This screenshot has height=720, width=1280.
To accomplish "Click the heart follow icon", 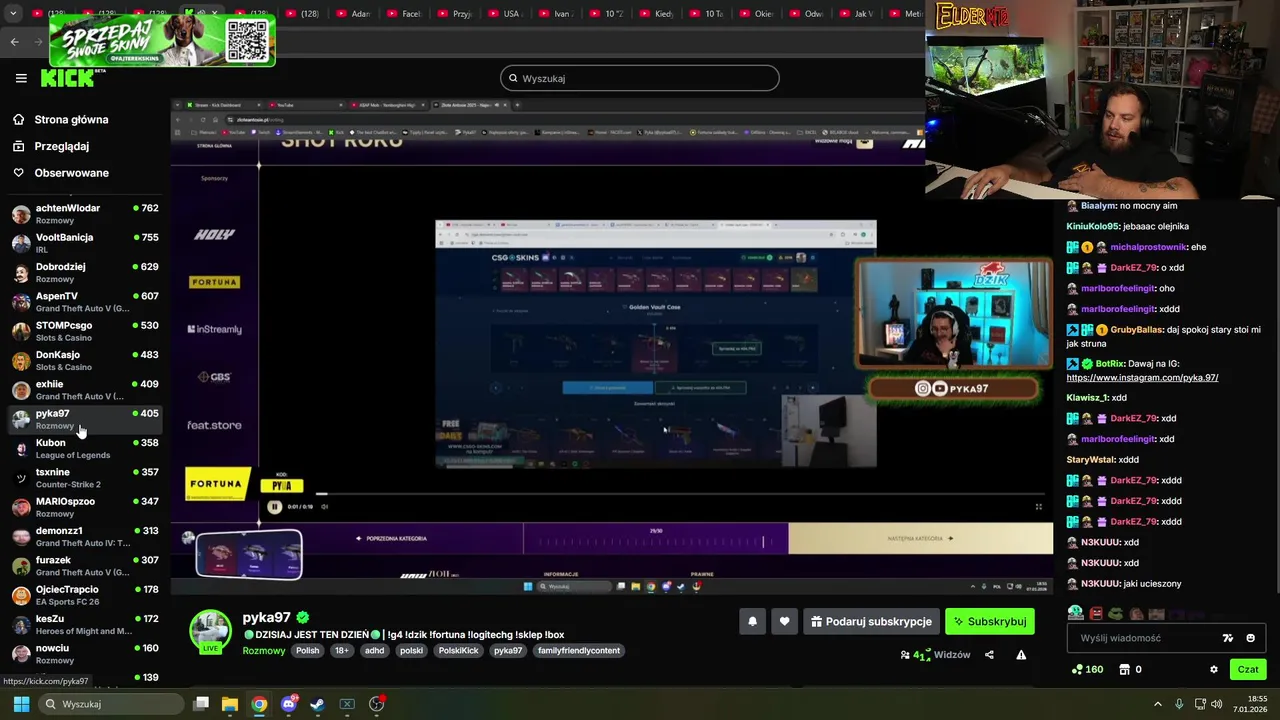I will 784,621.
